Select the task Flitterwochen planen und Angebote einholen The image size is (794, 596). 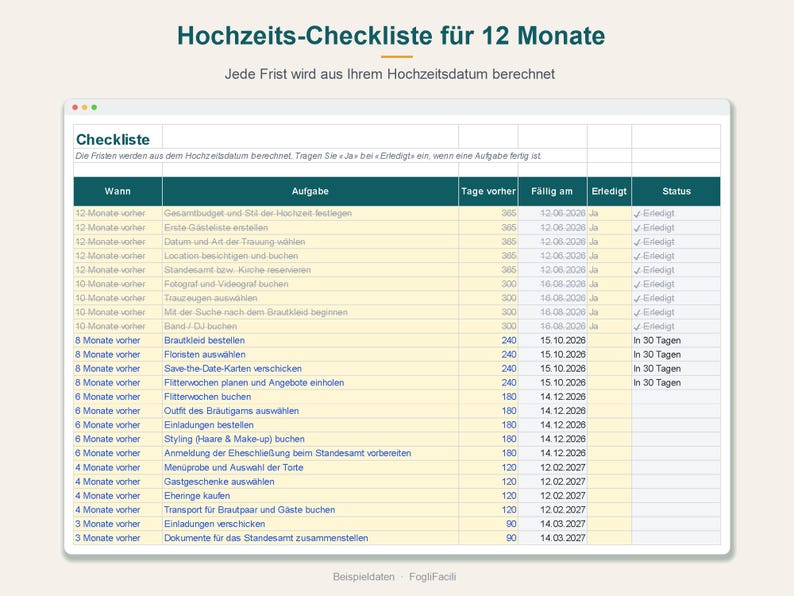(310, 383)
